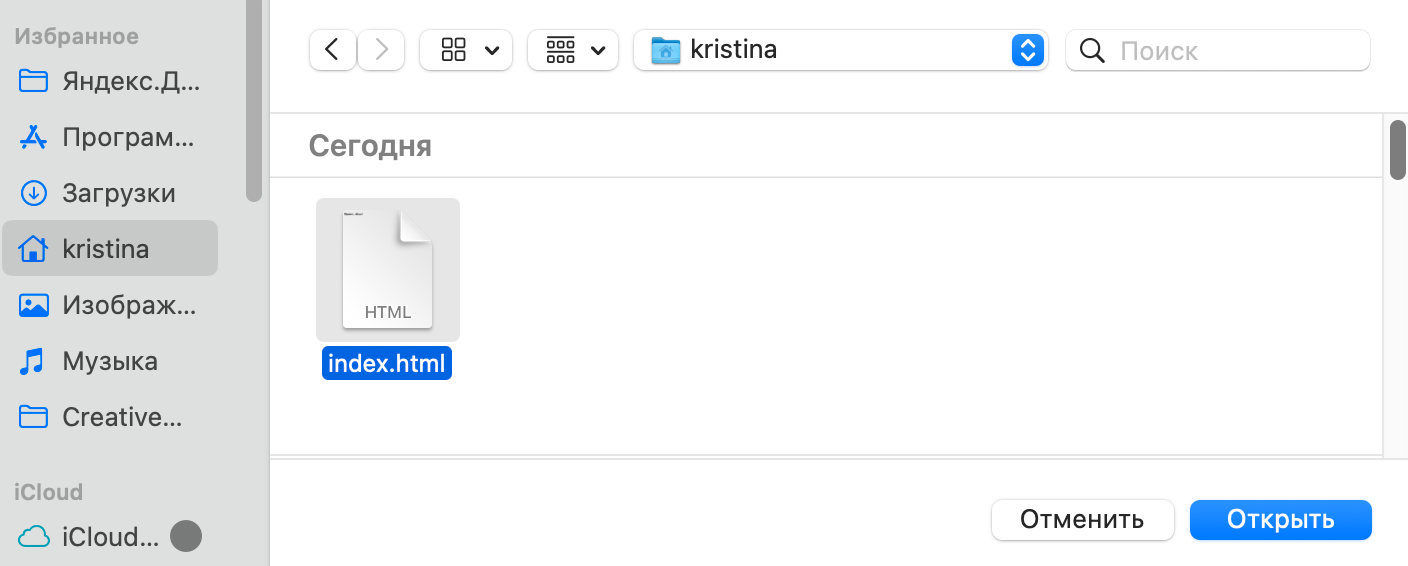This screenshot has width=1408, height=566.
Task: Open Яндекс.Диск folder in the sidebar
Action: (110, 81)
